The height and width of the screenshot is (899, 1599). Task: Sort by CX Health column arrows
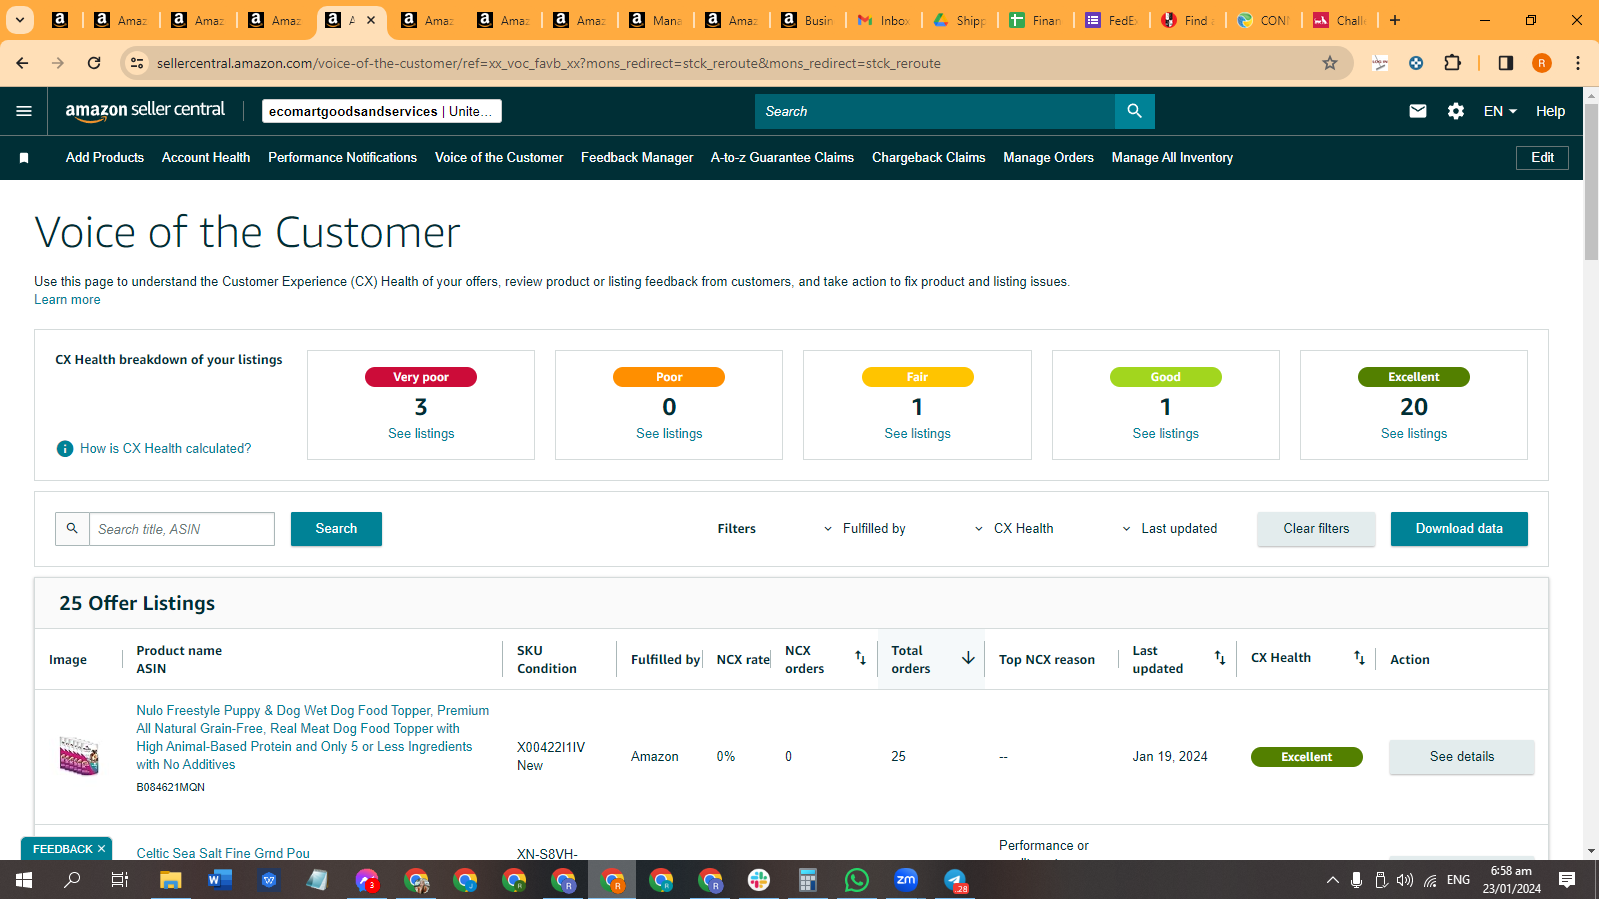point(1359,658)
